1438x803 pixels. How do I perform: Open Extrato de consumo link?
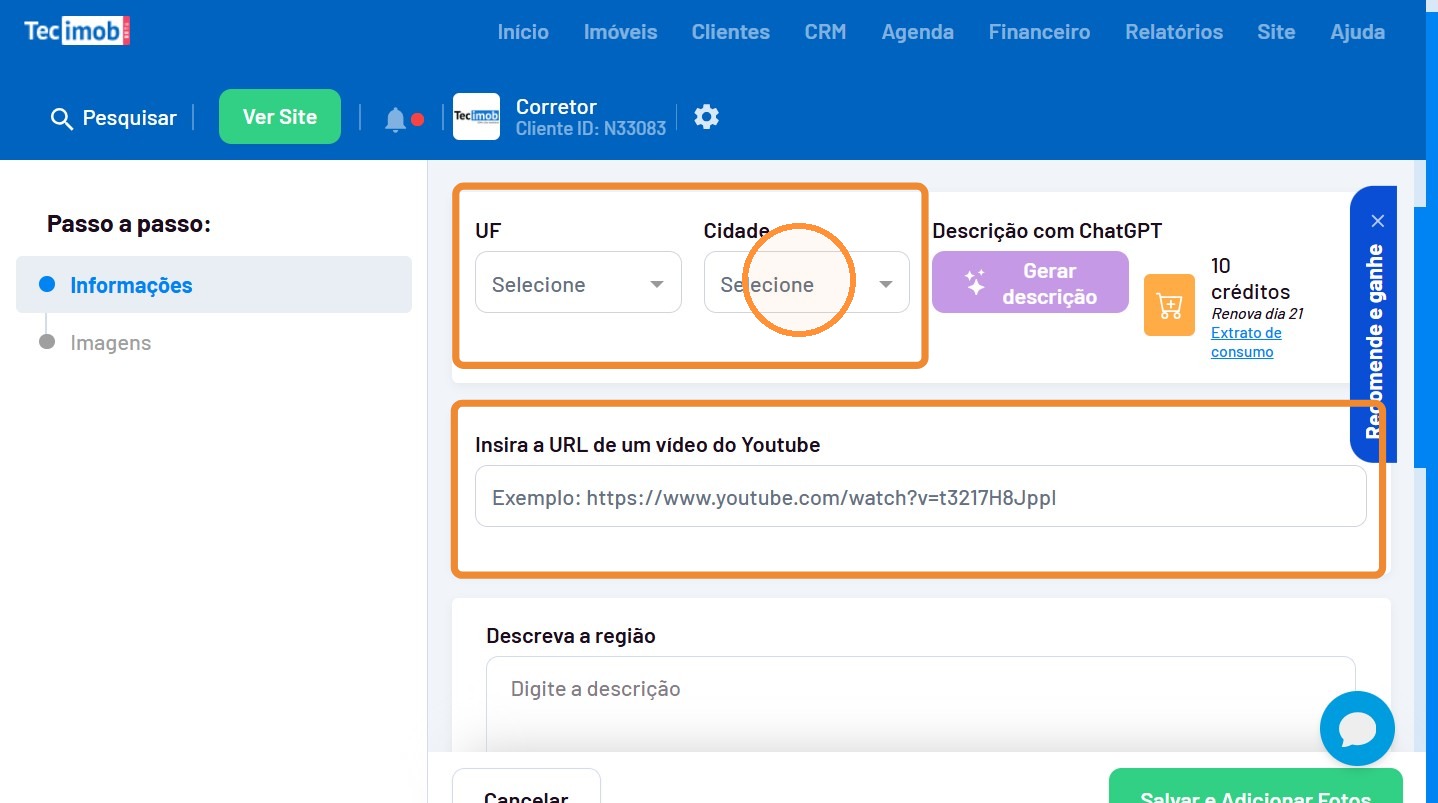point(1246,343)
